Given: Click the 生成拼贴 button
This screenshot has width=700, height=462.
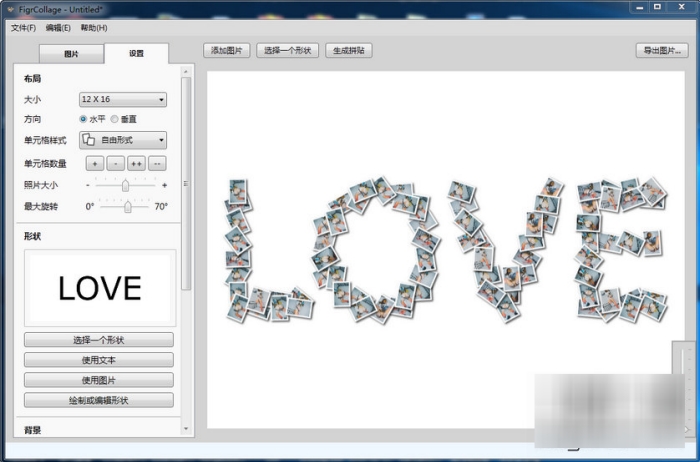Looking at the screenshot, I should [x=348, y=50].
